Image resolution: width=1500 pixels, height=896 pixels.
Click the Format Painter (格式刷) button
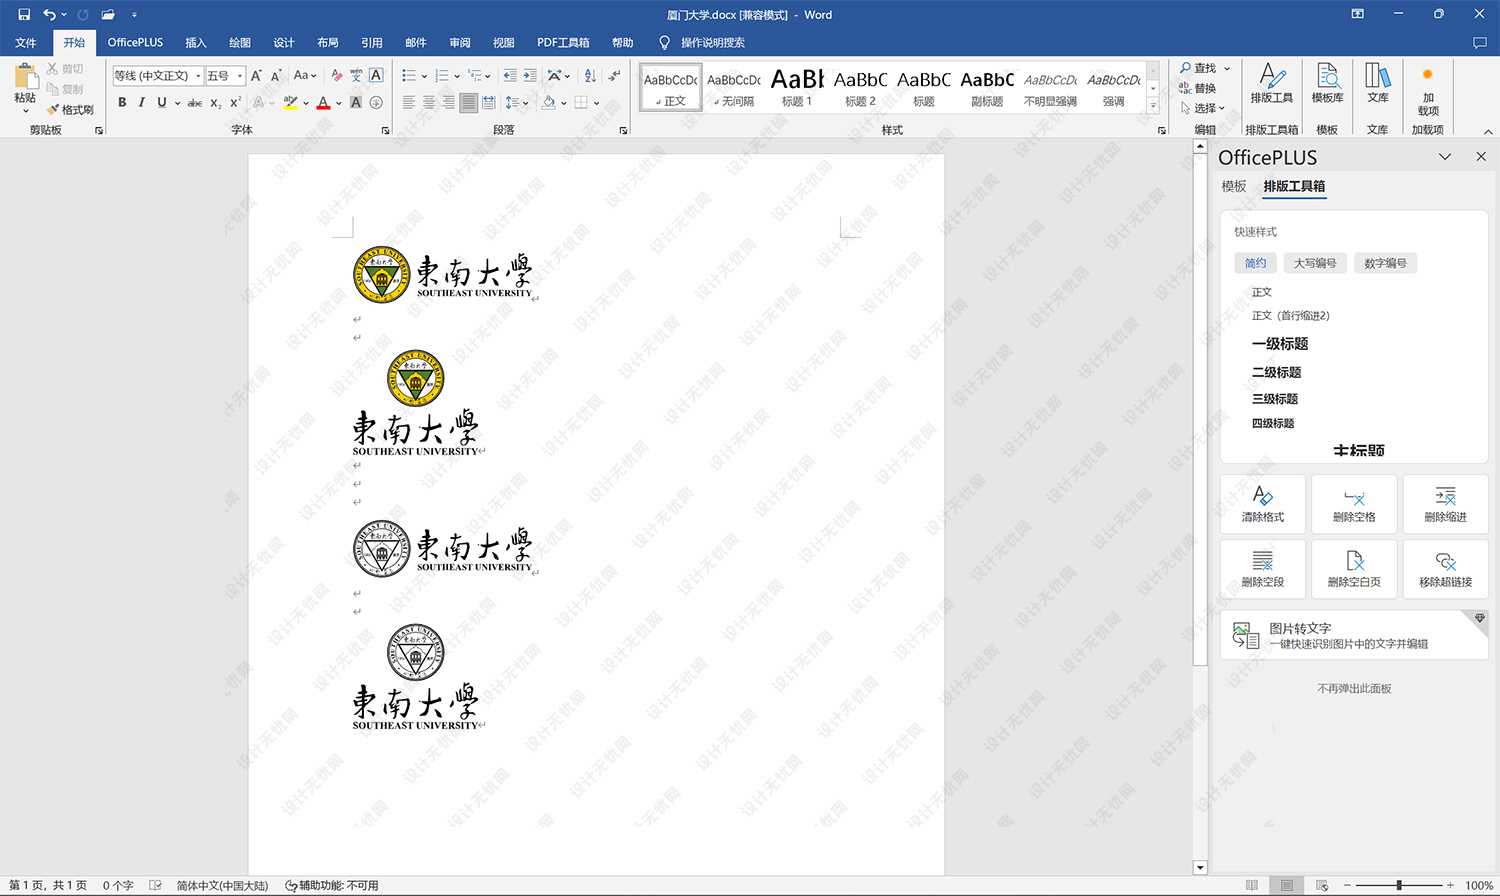coord(70,110)
